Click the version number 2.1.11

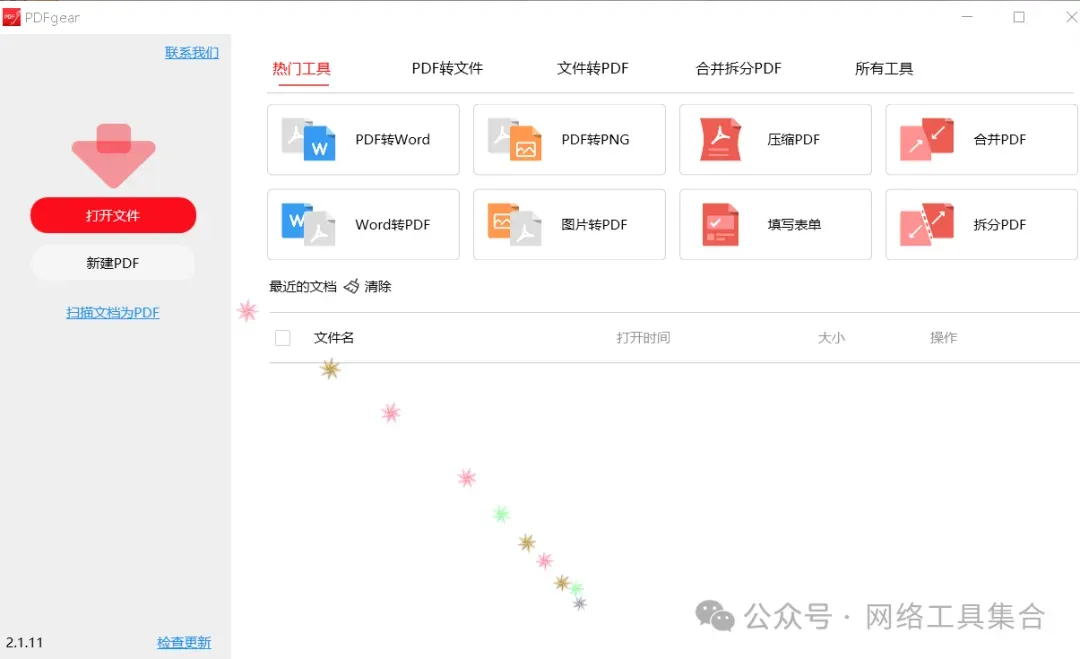[24, 642]
